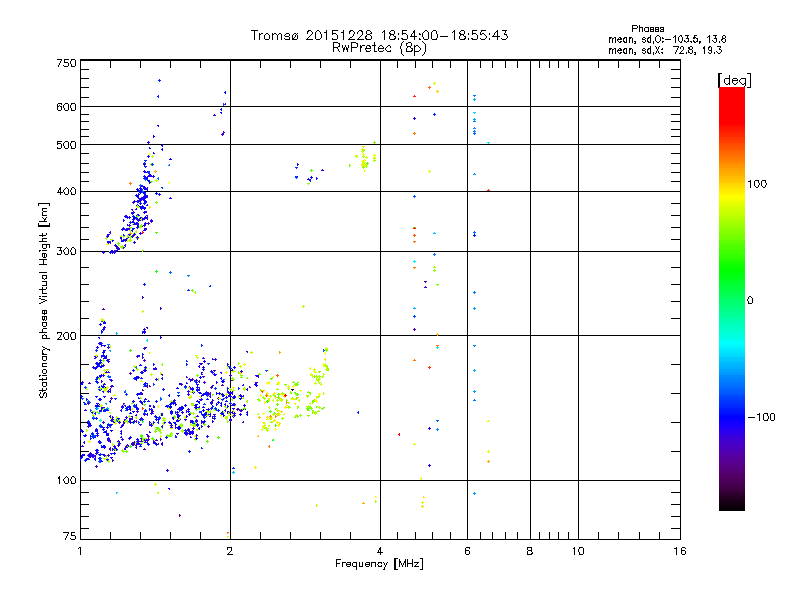Screen dimensions: 800x600
Task: Click the "[deg]" colorbar unit label
Action: pos(734,80)
